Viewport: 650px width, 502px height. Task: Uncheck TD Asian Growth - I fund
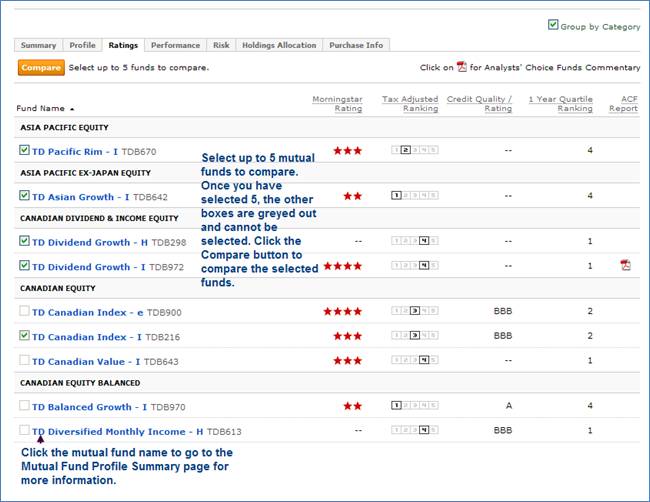pyautogui.click(x=24, y=195)
